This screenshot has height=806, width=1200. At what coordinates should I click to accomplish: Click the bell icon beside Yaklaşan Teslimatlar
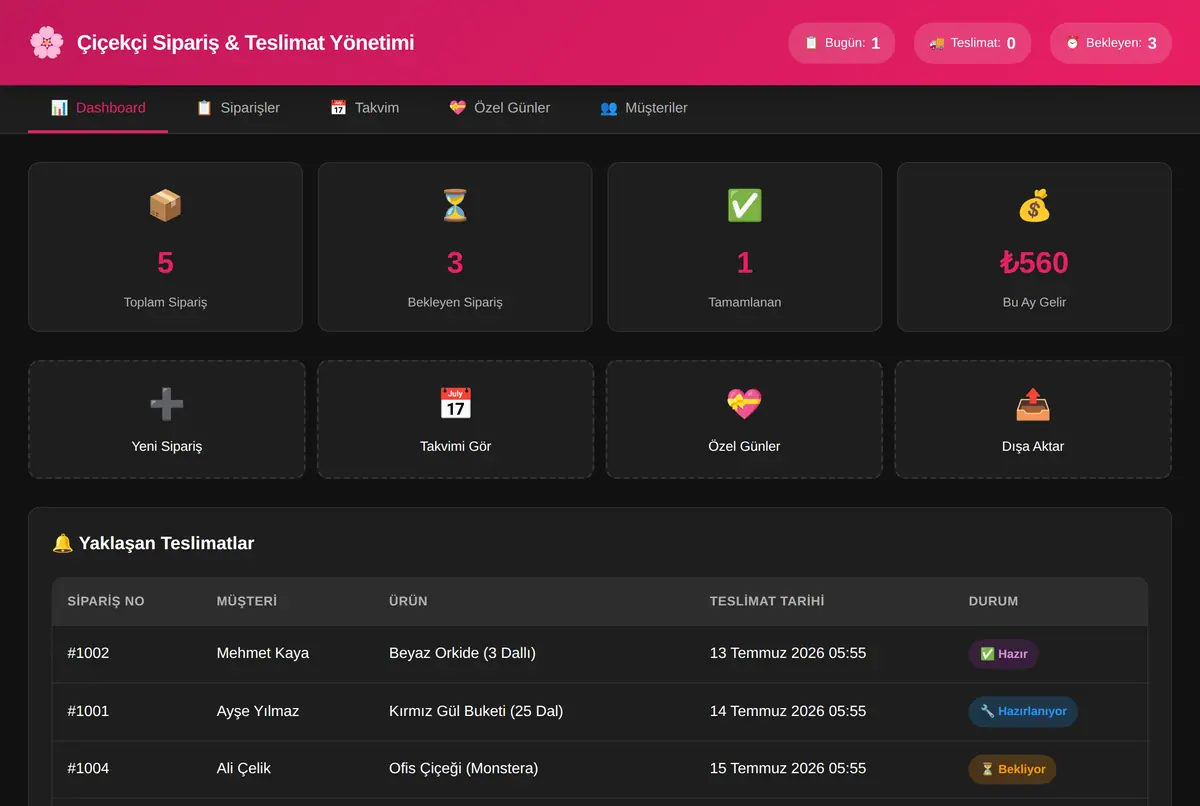(62, 543)
